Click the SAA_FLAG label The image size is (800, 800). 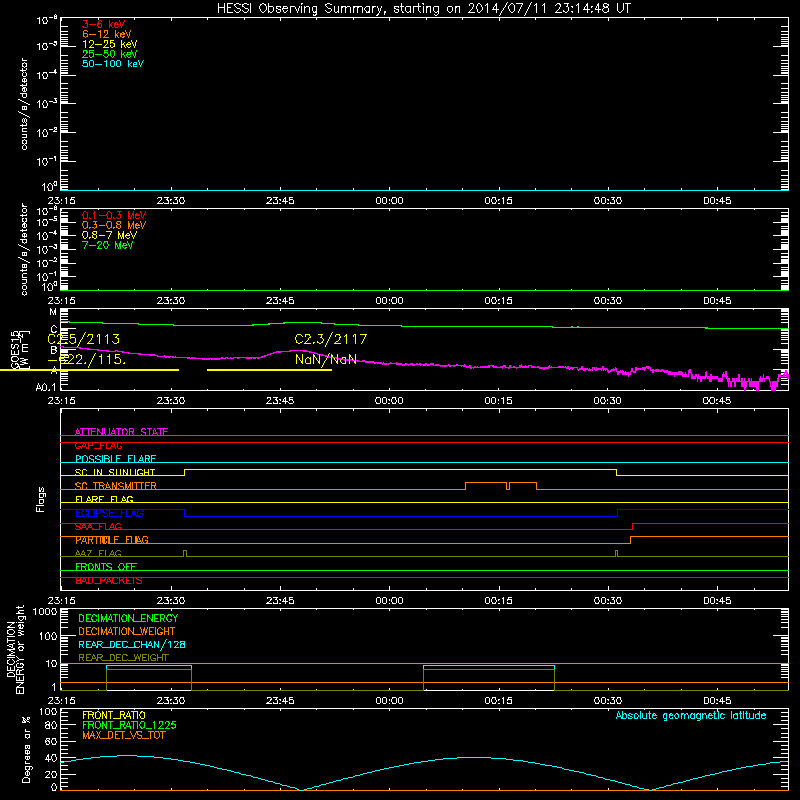tap(98, 527)
